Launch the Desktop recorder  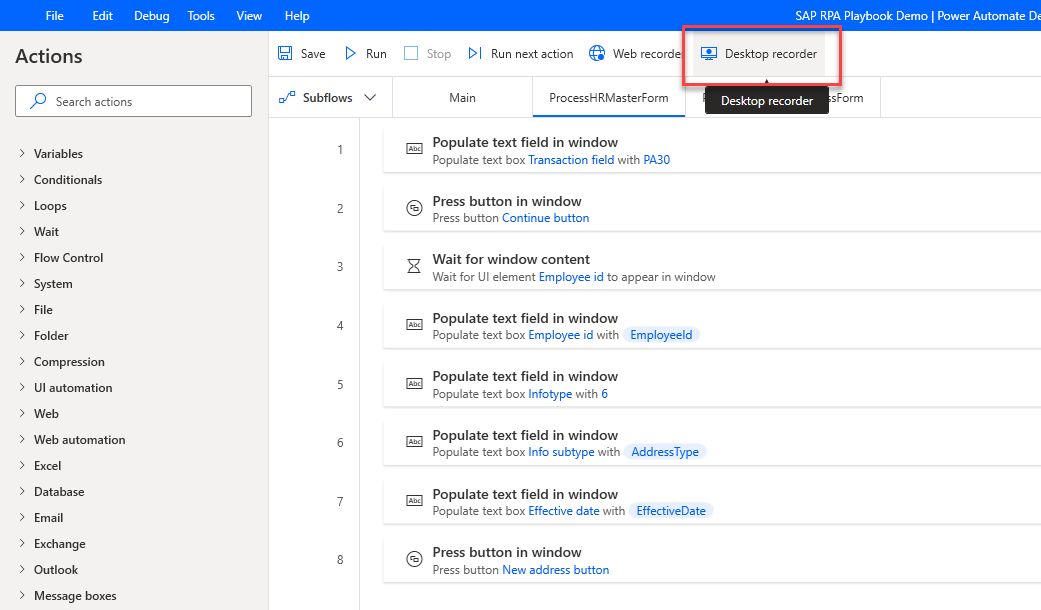point(759,54)
